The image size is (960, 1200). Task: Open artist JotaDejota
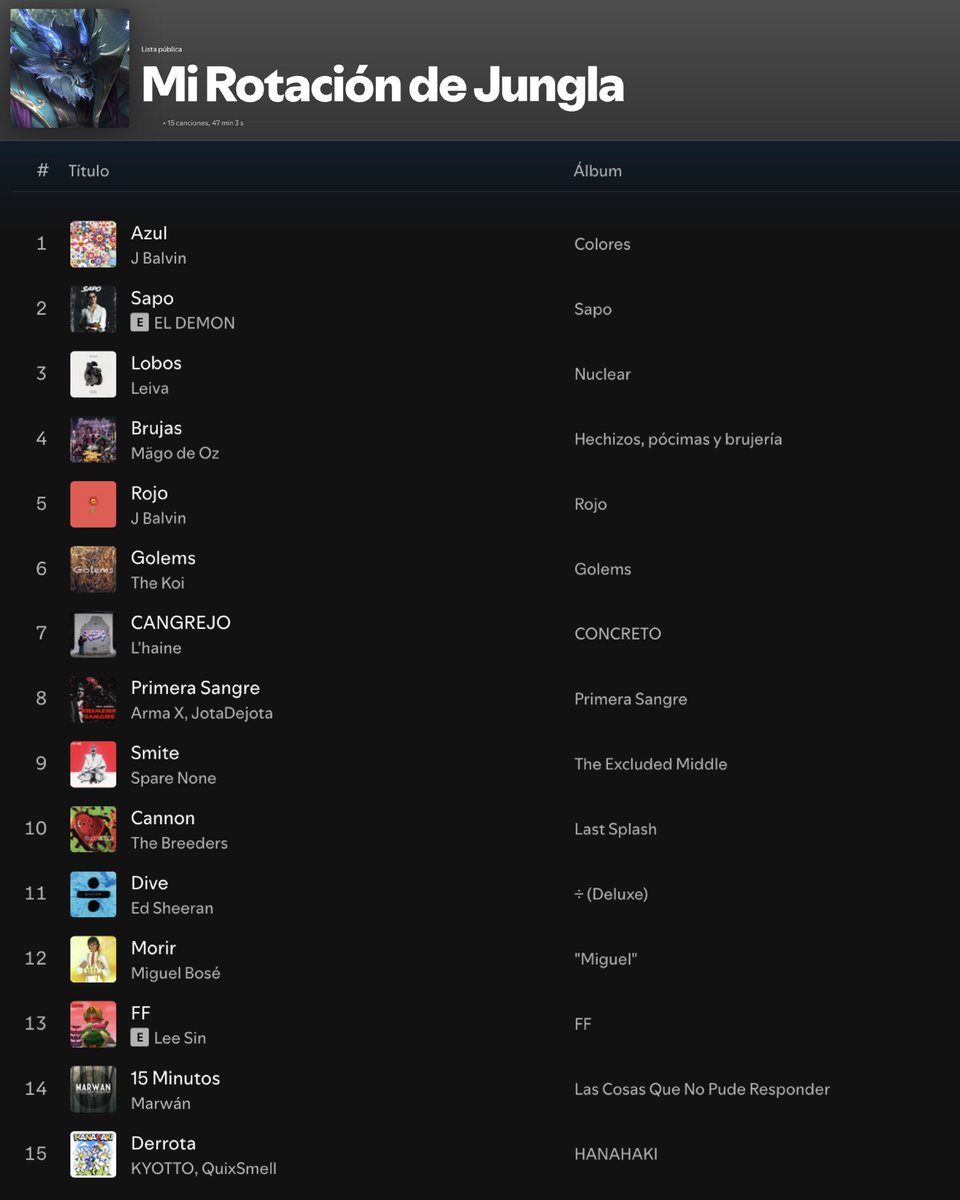[x=232, y=713]
